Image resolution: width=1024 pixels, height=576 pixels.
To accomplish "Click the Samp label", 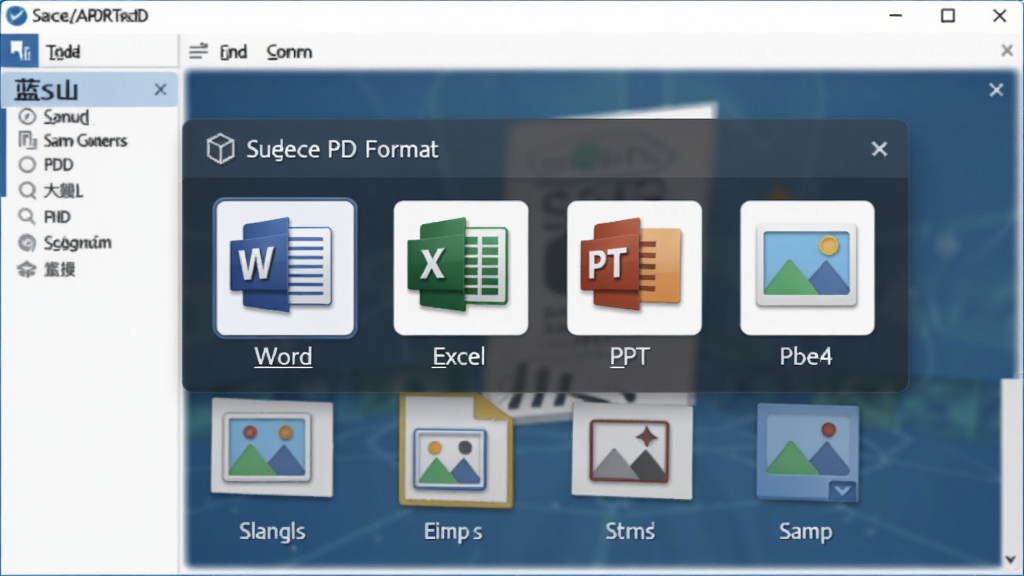I will coord(805,531).
